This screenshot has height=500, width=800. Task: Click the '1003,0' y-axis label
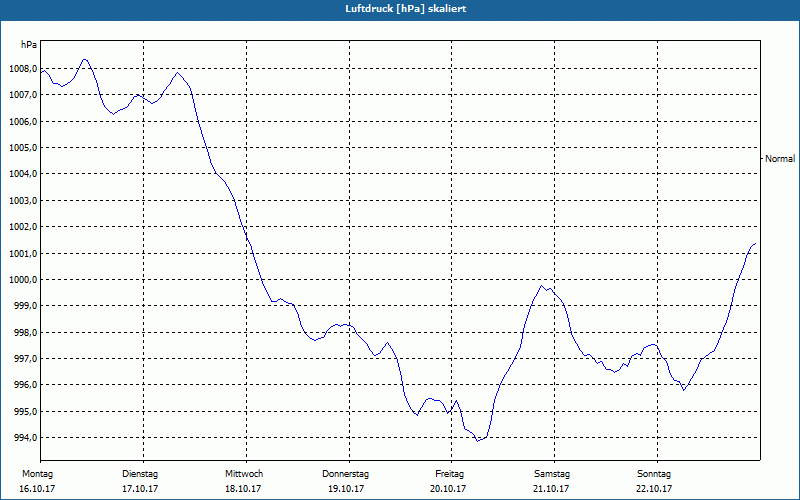tap(23, 201)
